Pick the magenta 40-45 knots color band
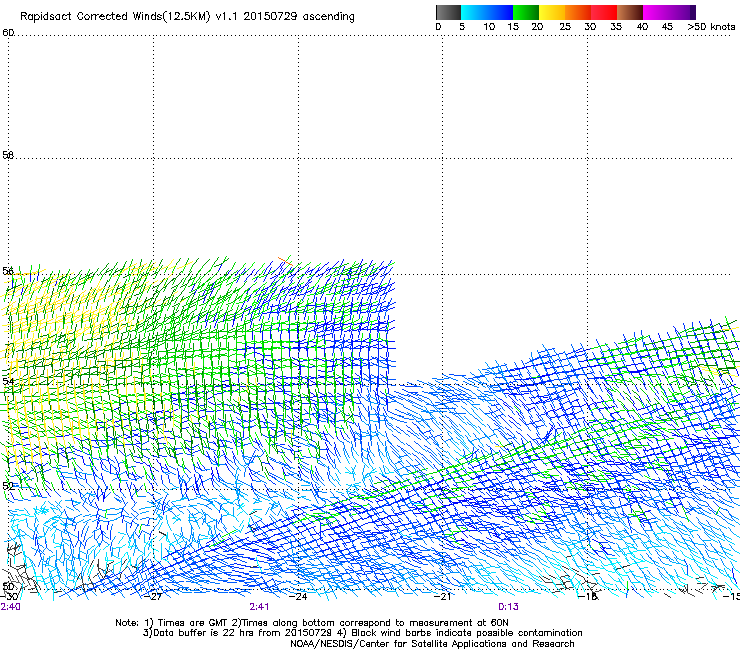 click(x=656, y=12)
